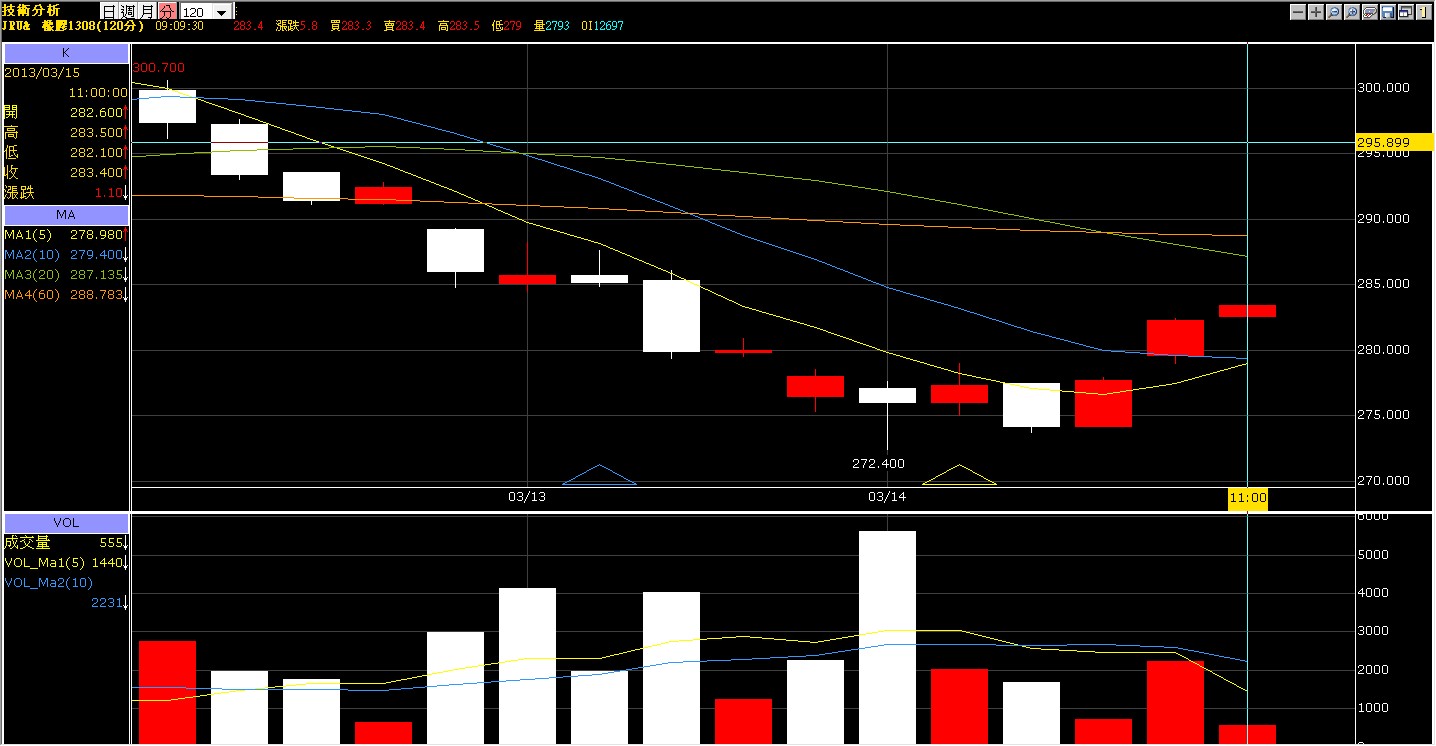Click the 03/14 date label on time axis

coord(887,497)
